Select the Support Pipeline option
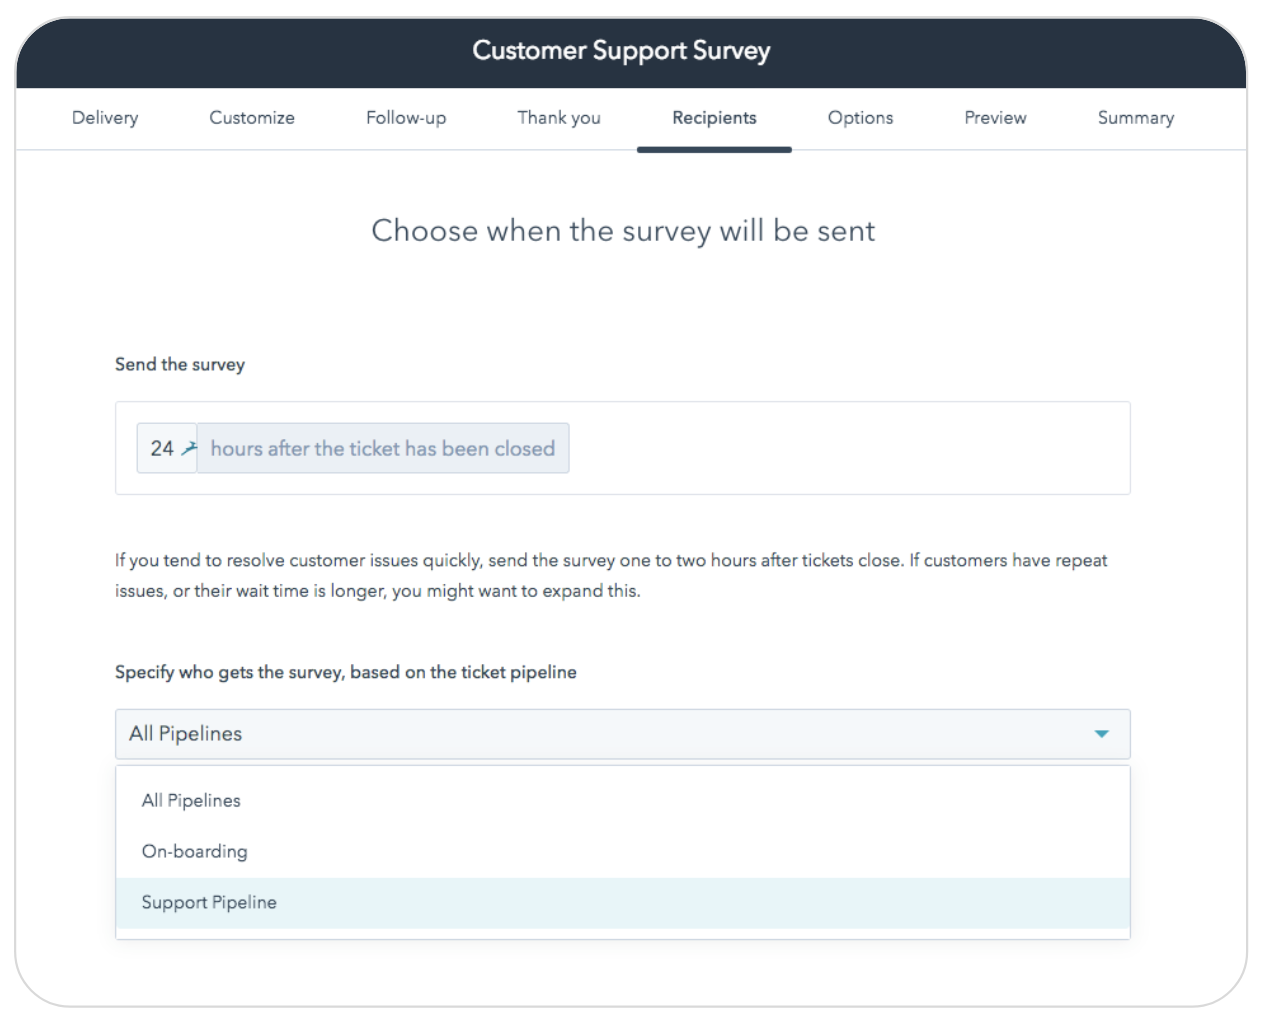Image resolution: width=1276 pixels, height=1028 pixels. [209, 903]
